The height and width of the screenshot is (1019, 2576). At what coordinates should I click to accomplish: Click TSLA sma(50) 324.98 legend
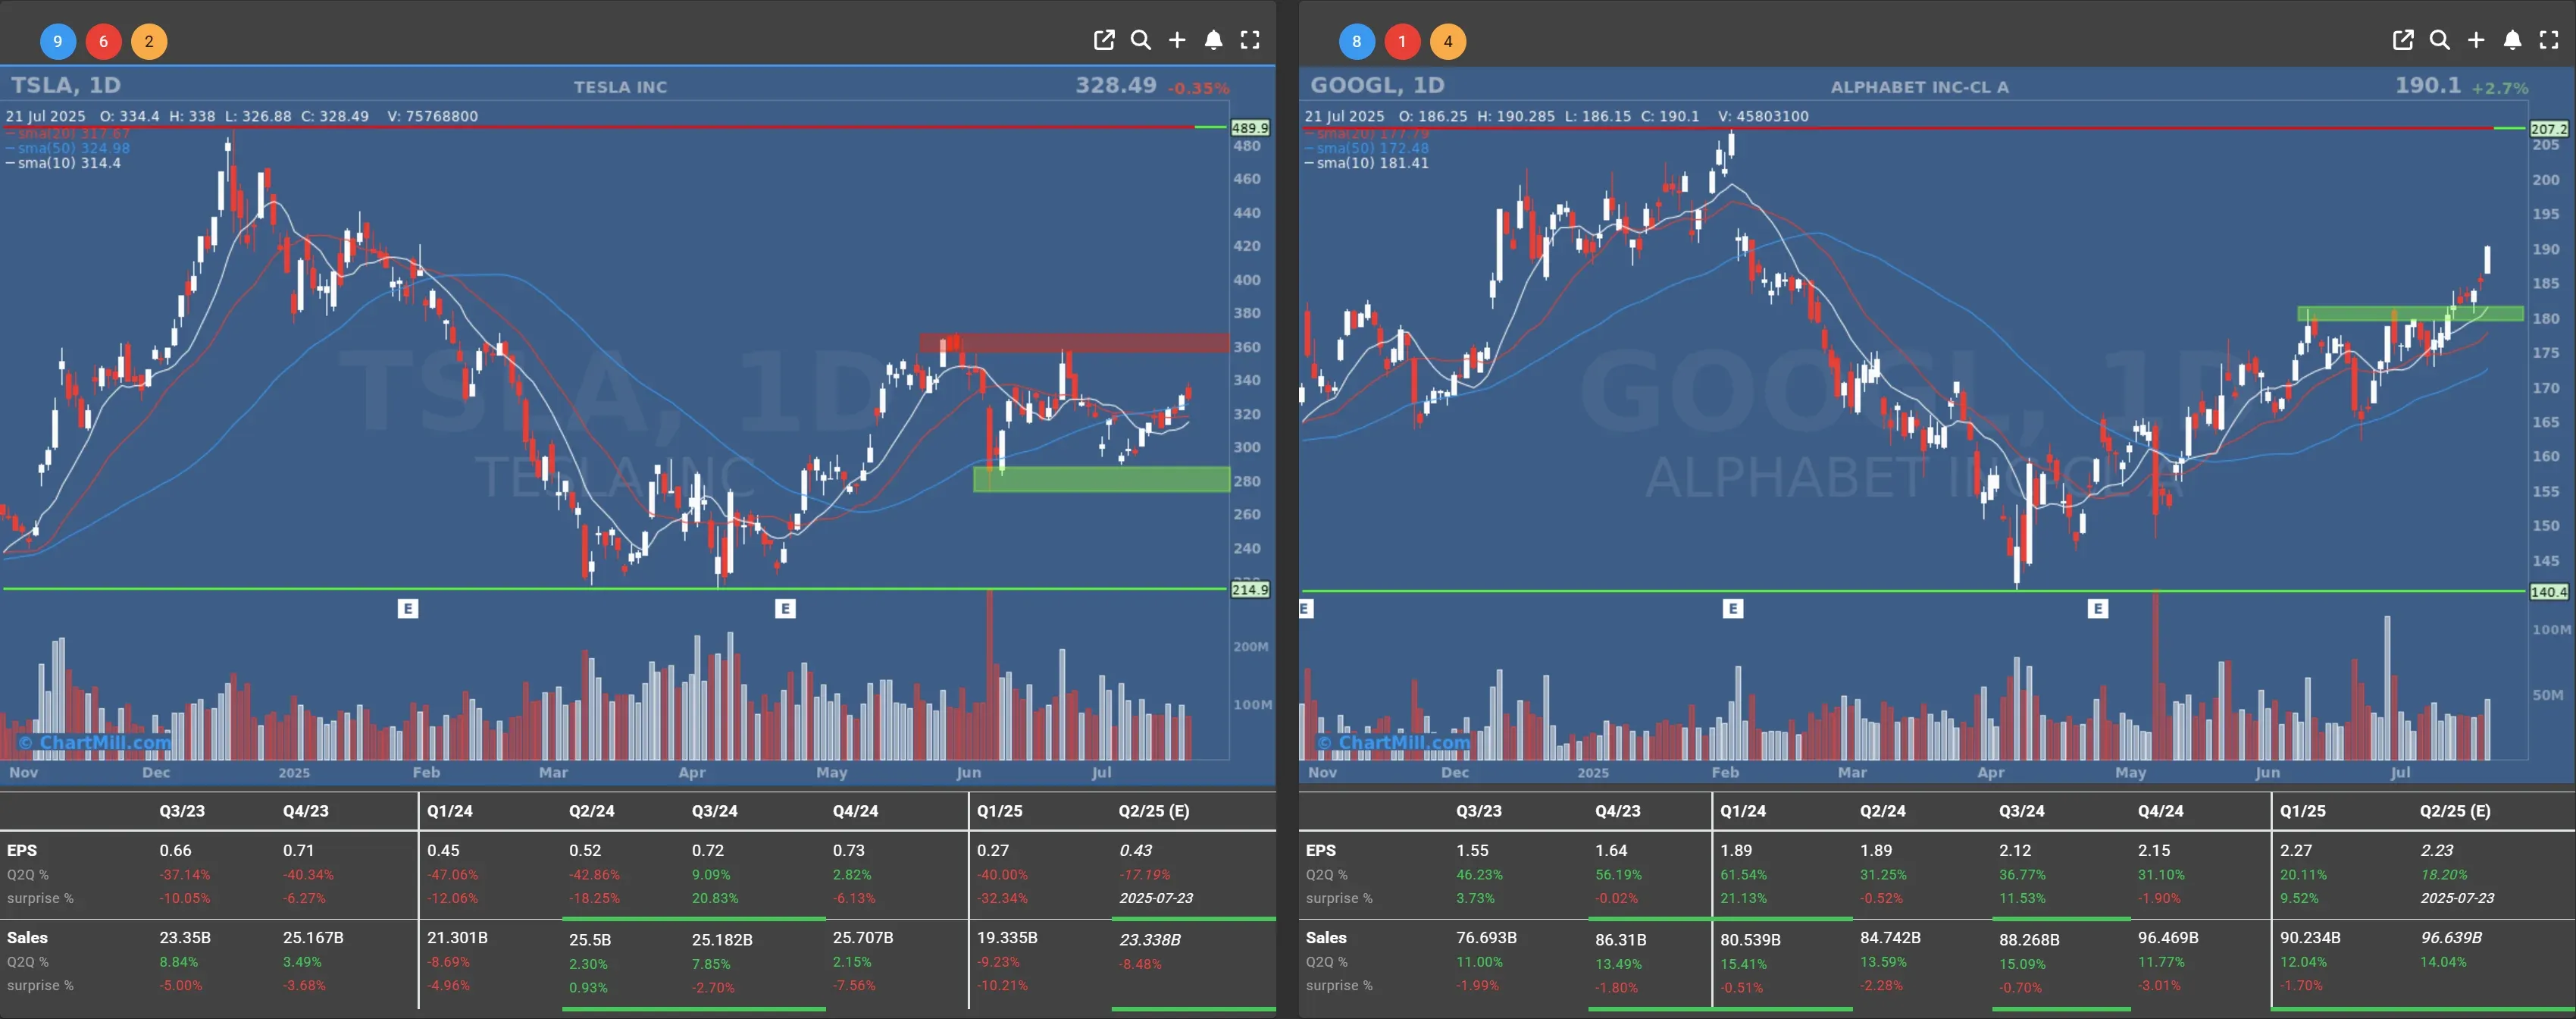(68, 148)
